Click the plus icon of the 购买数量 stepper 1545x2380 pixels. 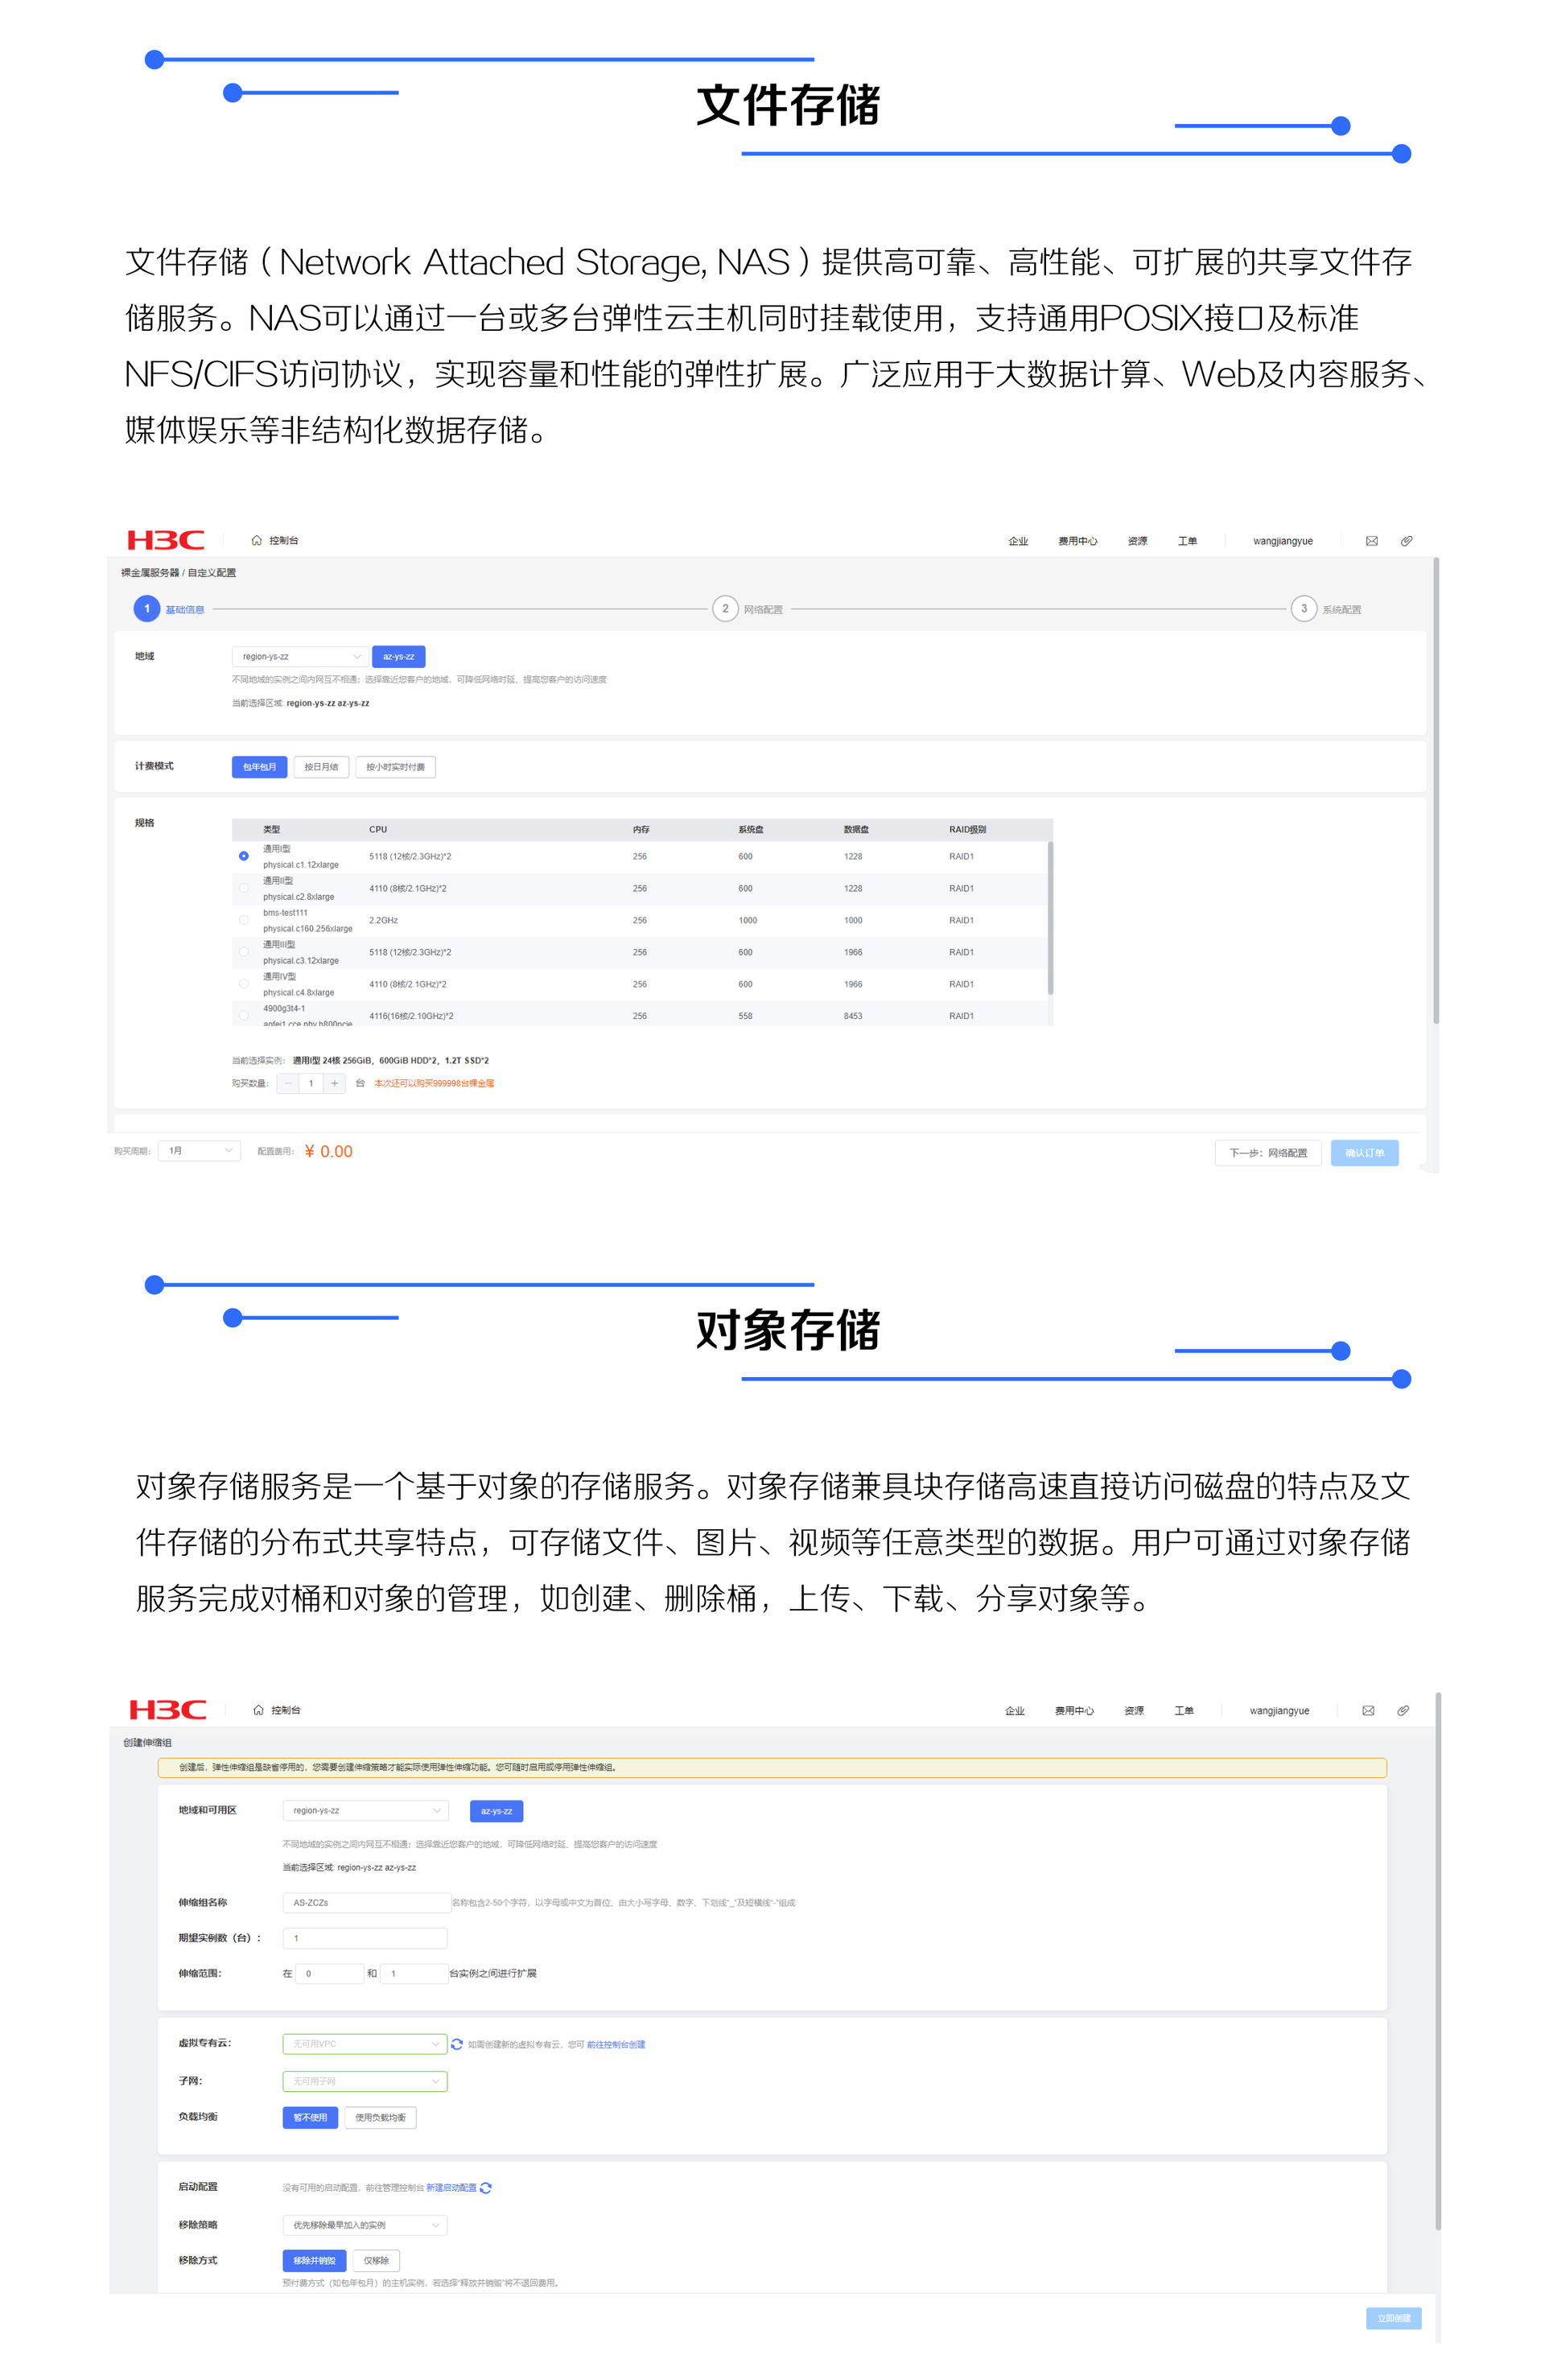point(334,1083)
